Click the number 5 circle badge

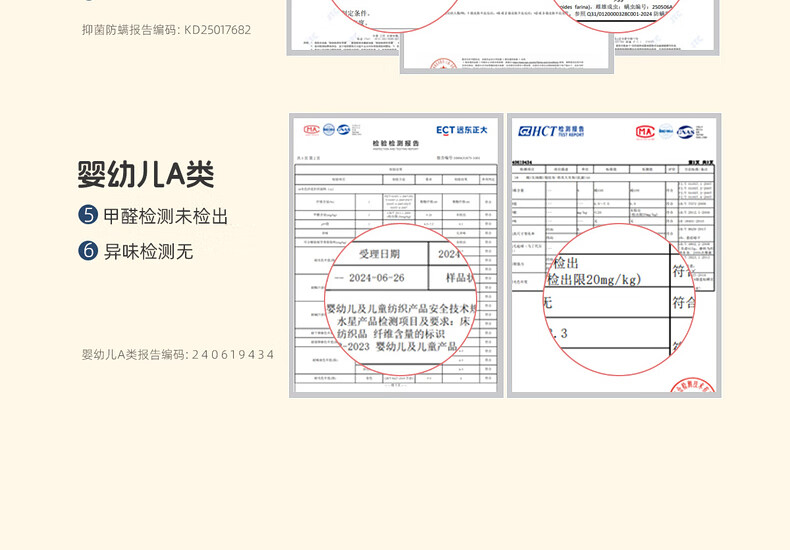click(88, 215)
